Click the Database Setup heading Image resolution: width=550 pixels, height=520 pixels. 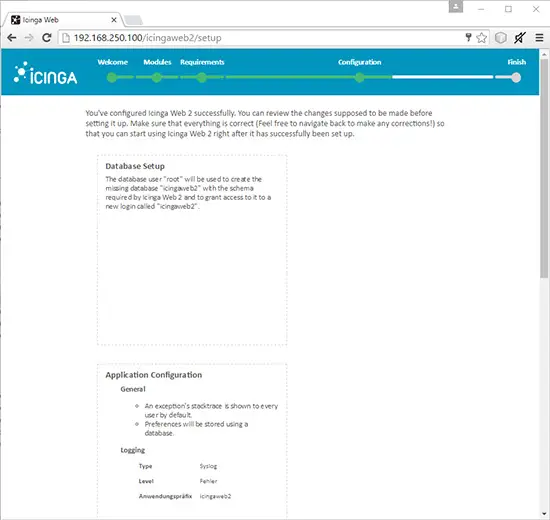click(x=135, y=166)
